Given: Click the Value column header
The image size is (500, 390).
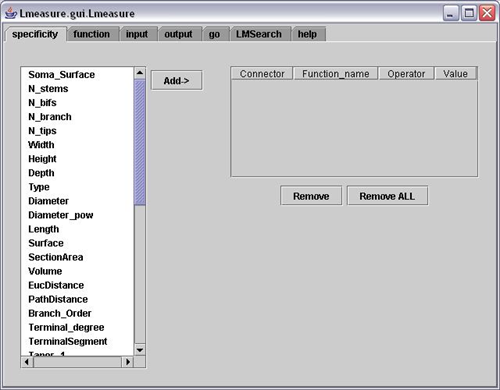Looking at the screenshot, I should [x=456, y=74].
